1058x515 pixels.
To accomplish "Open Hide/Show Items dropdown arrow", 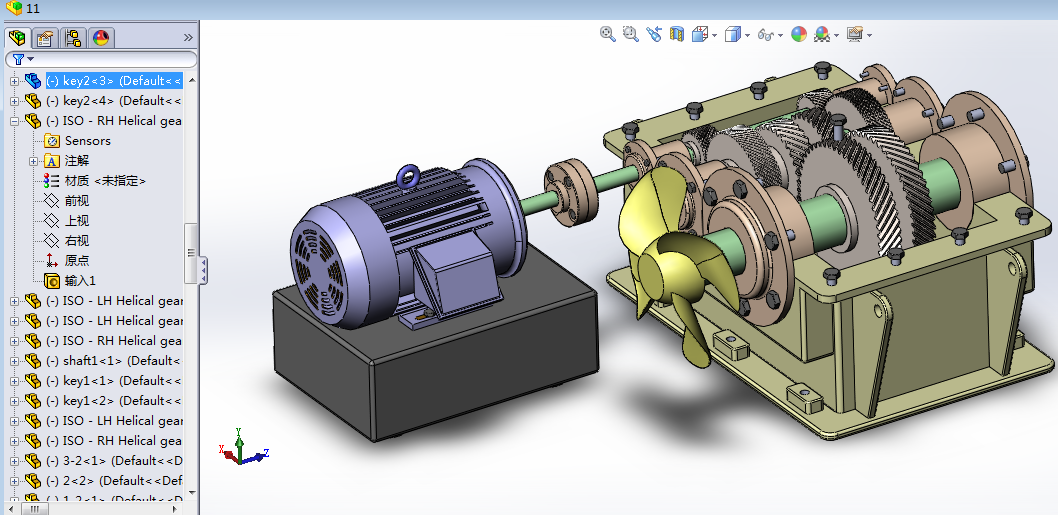I will click(x=781, y=35).
